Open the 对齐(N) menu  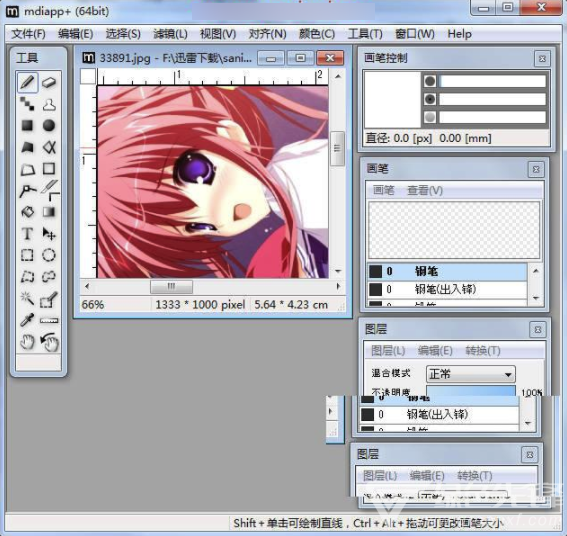(268, 34)
